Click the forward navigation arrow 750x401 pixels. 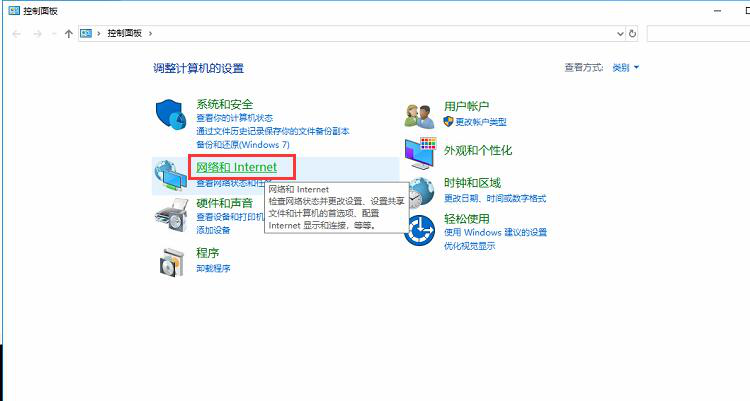[37, 33]
